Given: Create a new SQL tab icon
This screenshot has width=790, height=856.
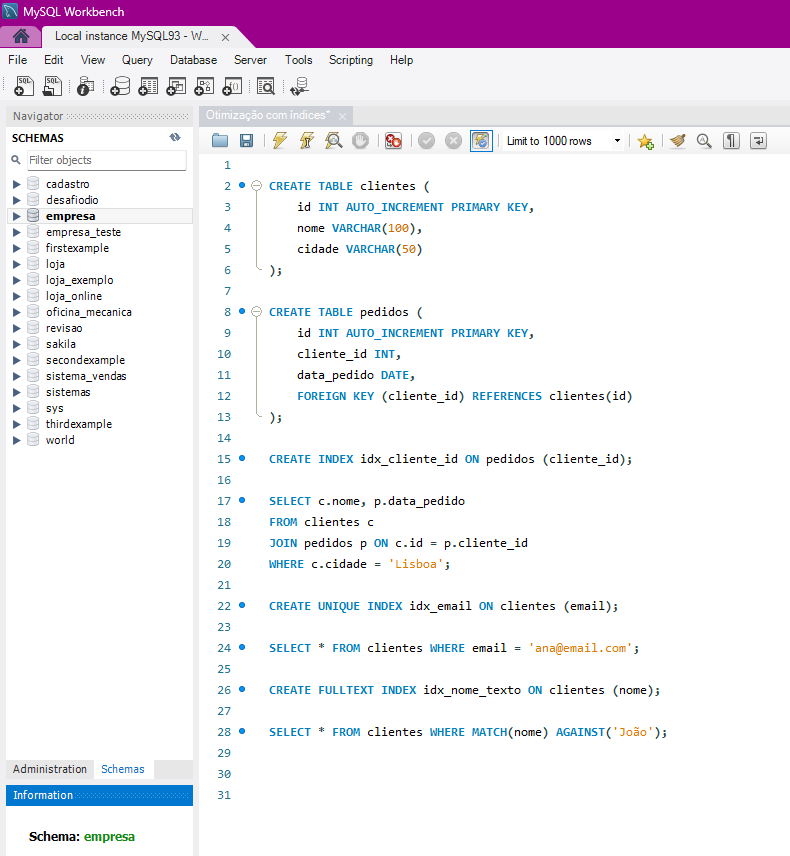Looking at the screenshot, I should [x=23, y=86].
